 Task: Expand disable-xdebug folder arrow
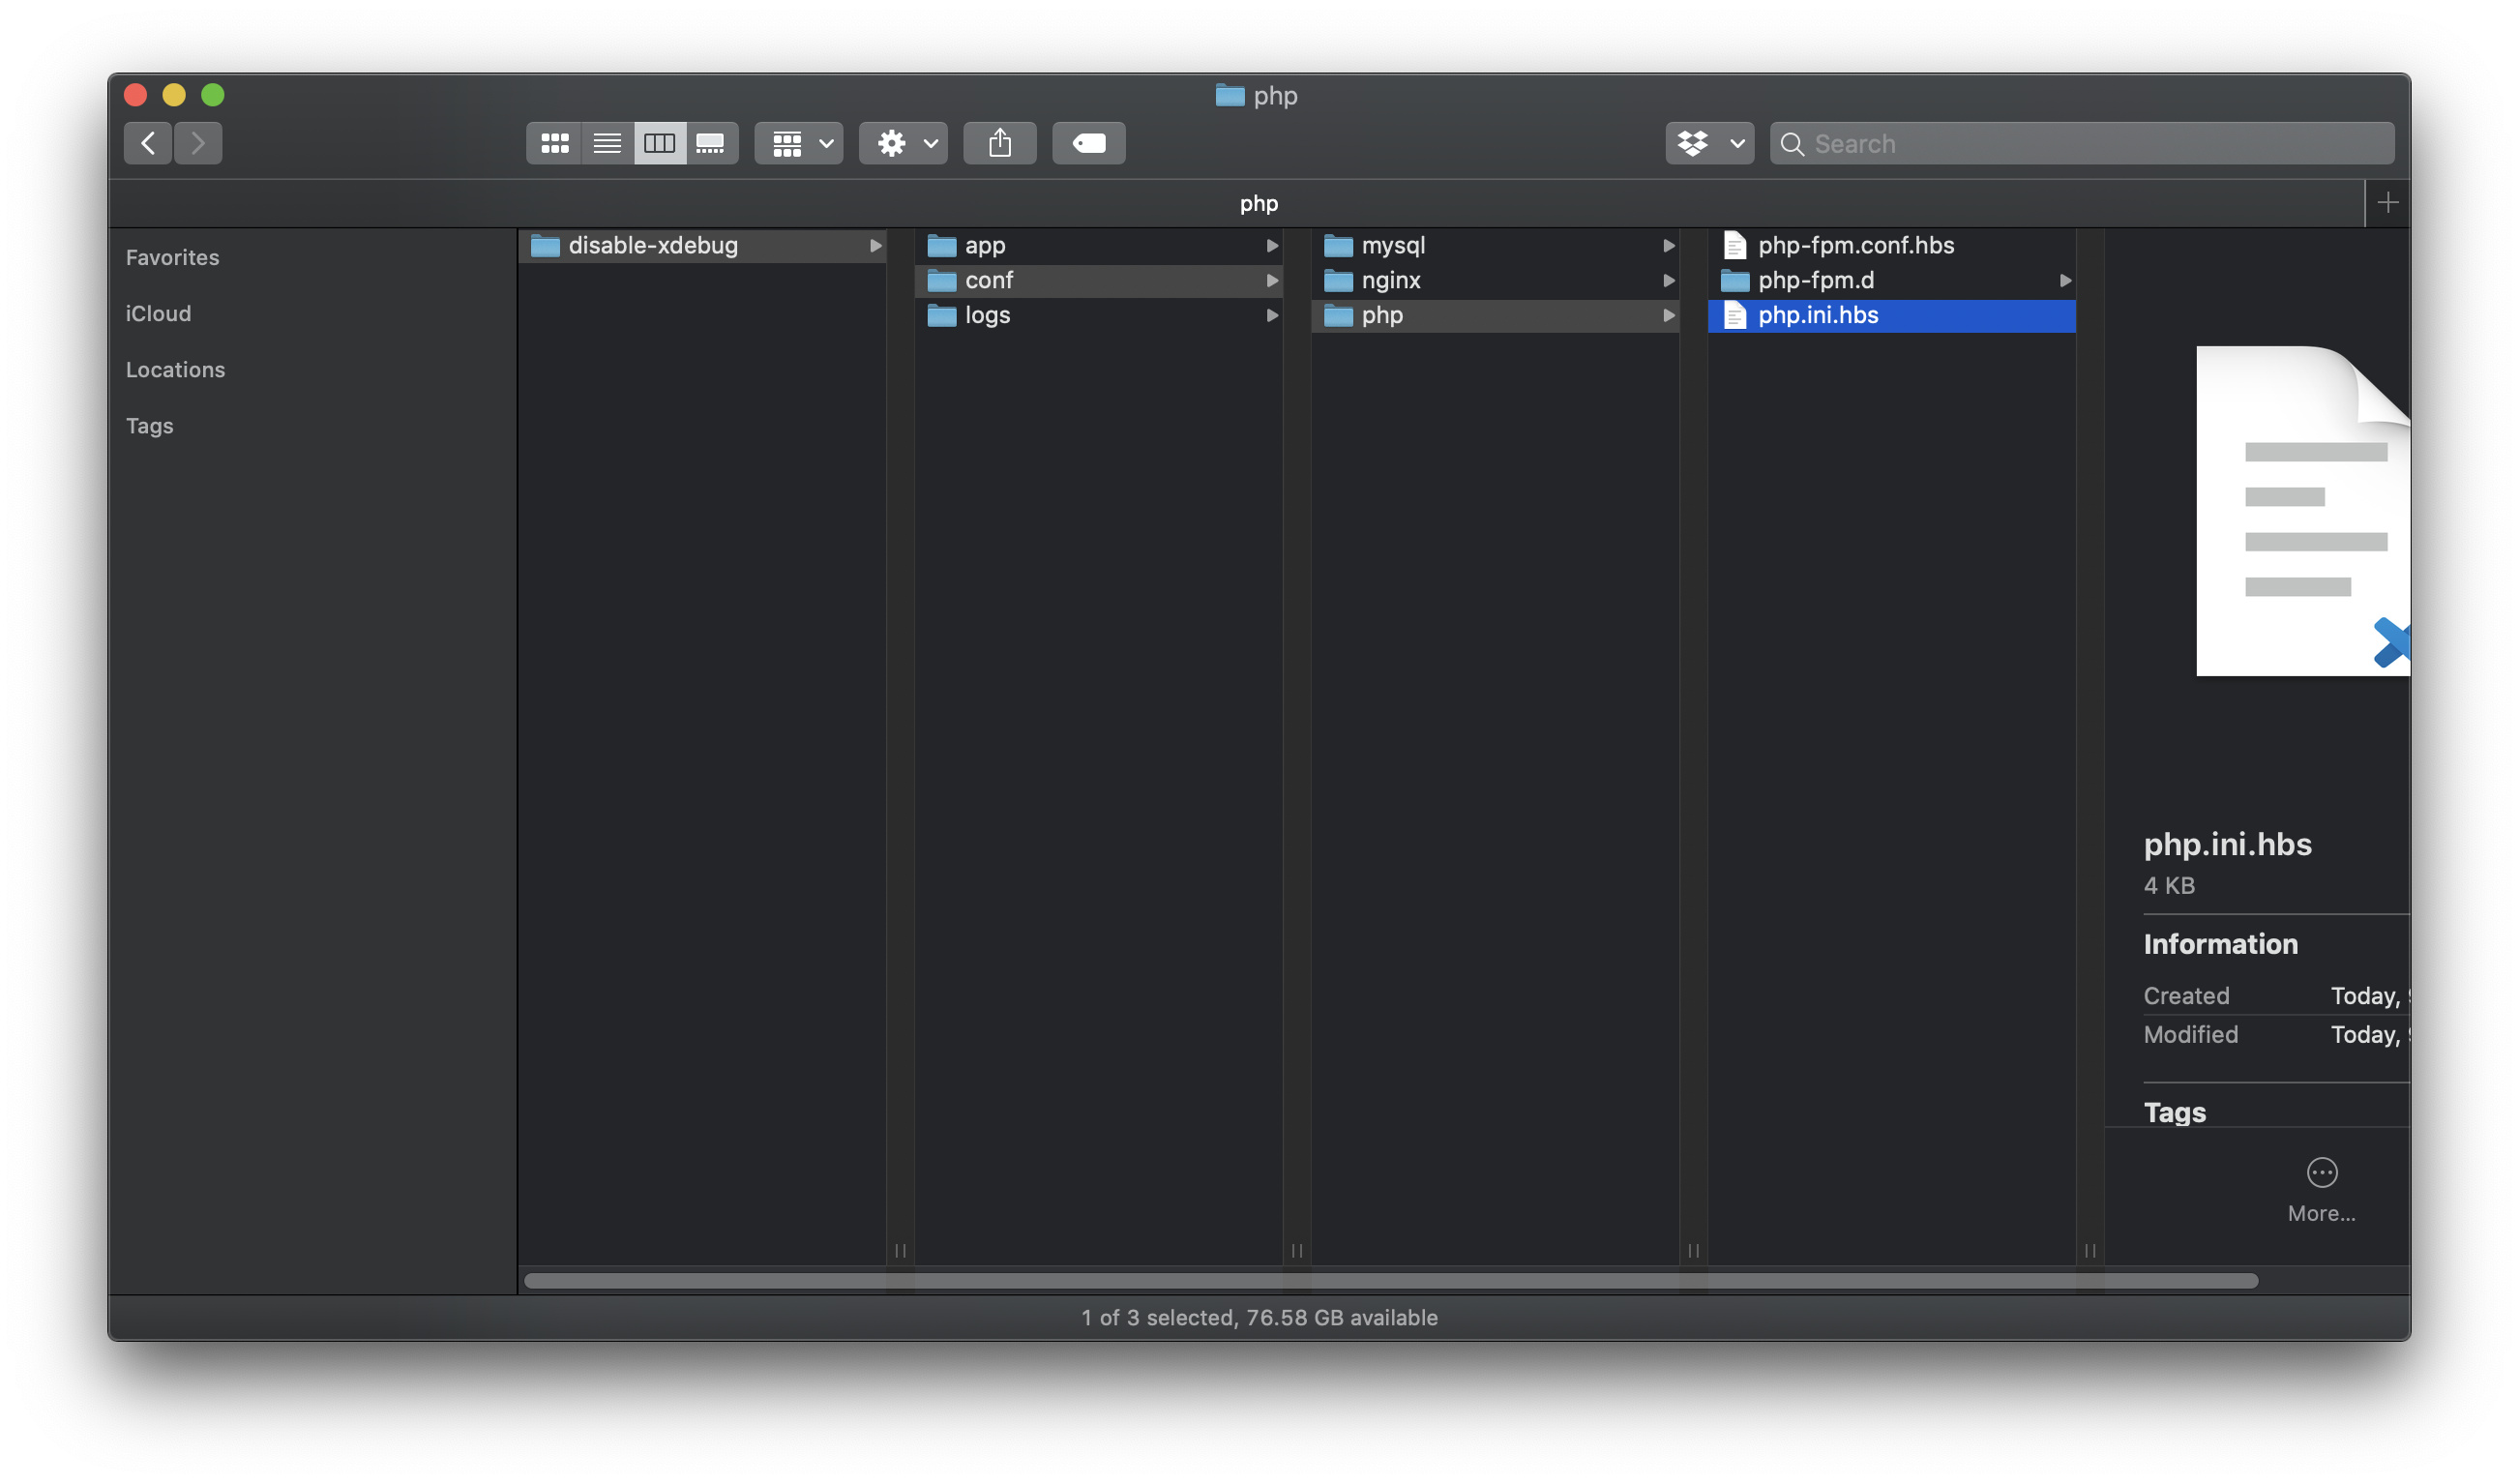pos(875,245)
